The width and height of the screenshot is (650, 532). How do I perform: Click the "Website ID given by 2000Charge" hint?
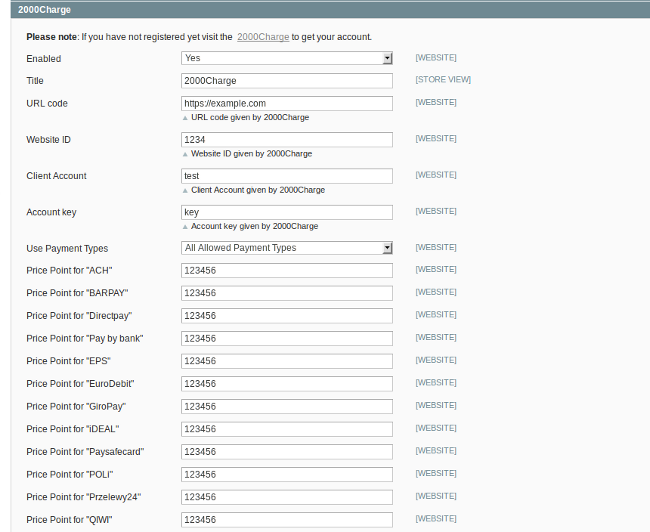point(251,154)
